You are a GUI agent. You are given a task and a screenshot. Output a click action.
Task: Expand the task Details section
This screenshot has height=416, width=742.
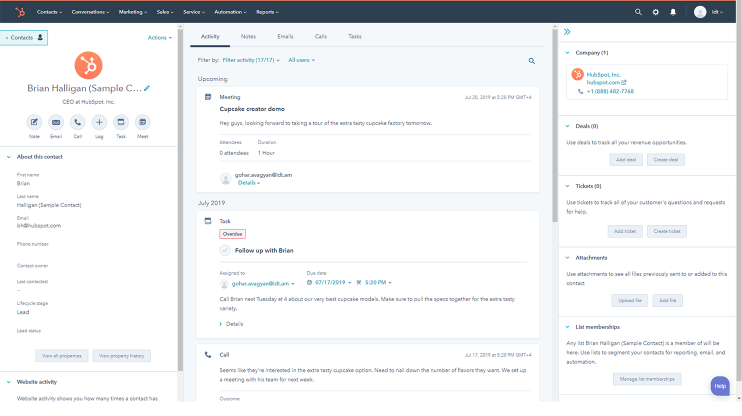click(x=231, y=324)
